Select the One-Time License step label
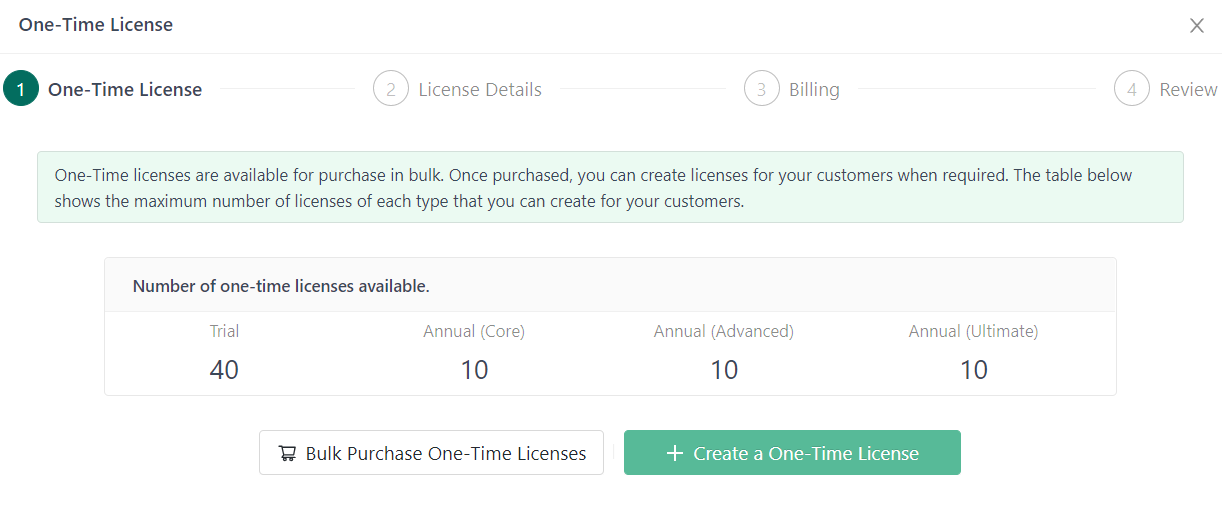The image size is (1222, 513). 125,90
